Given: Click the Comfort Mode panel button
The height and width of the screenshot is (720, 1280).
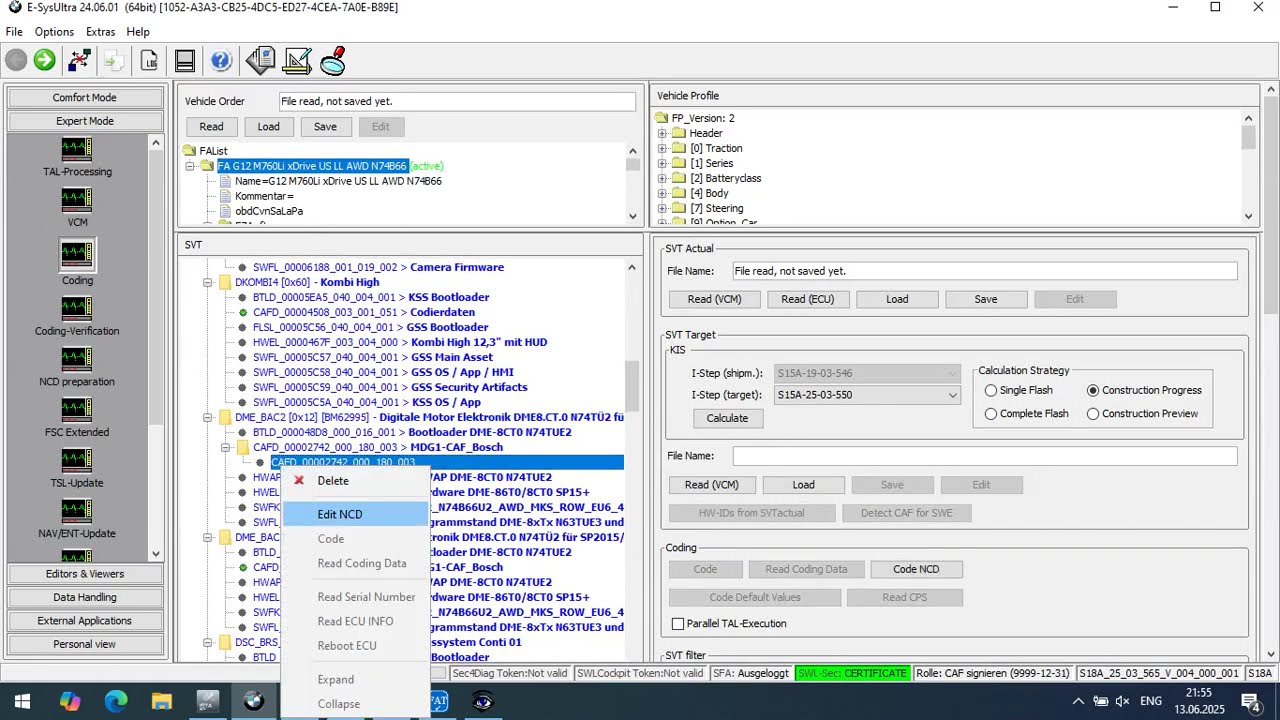Looking at the screenshot, I should (x=85, y=98).
